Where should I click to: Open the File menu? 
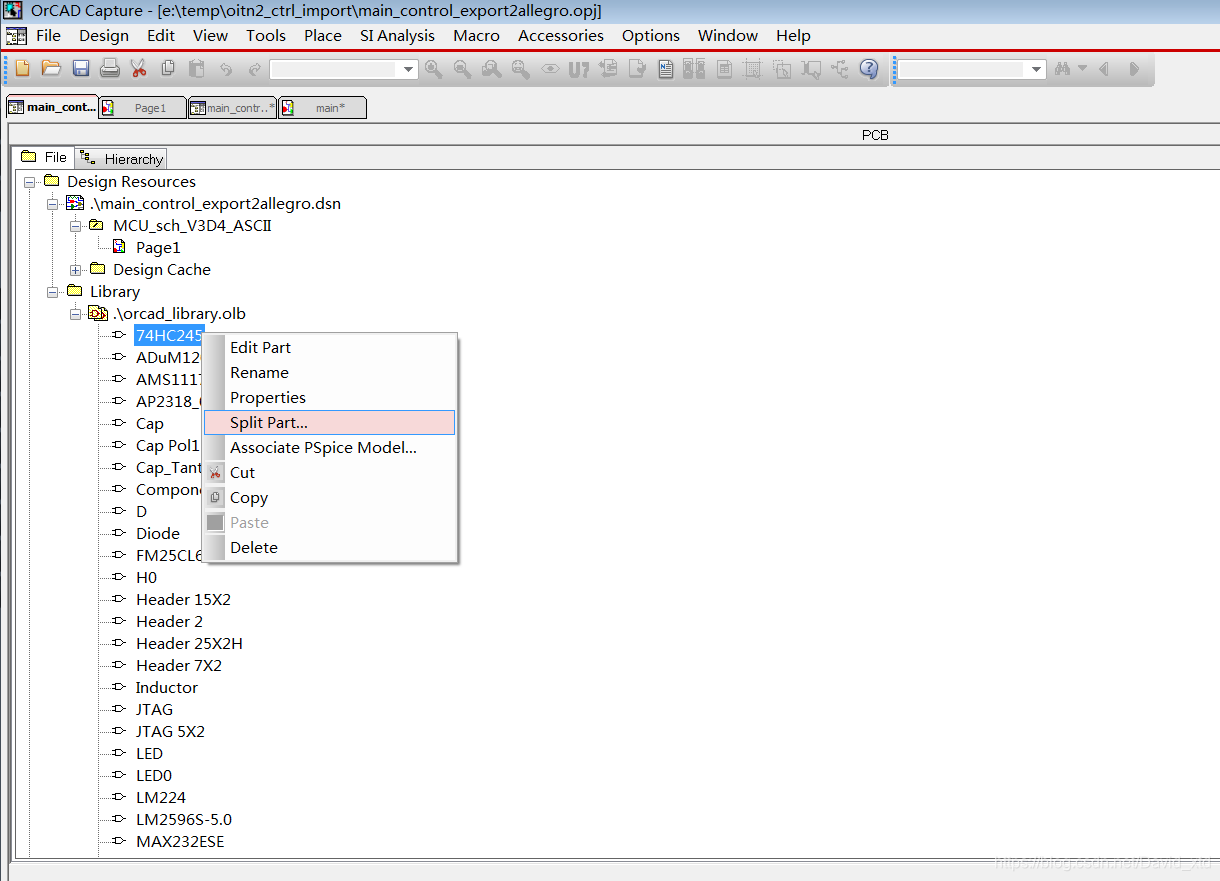48,35
